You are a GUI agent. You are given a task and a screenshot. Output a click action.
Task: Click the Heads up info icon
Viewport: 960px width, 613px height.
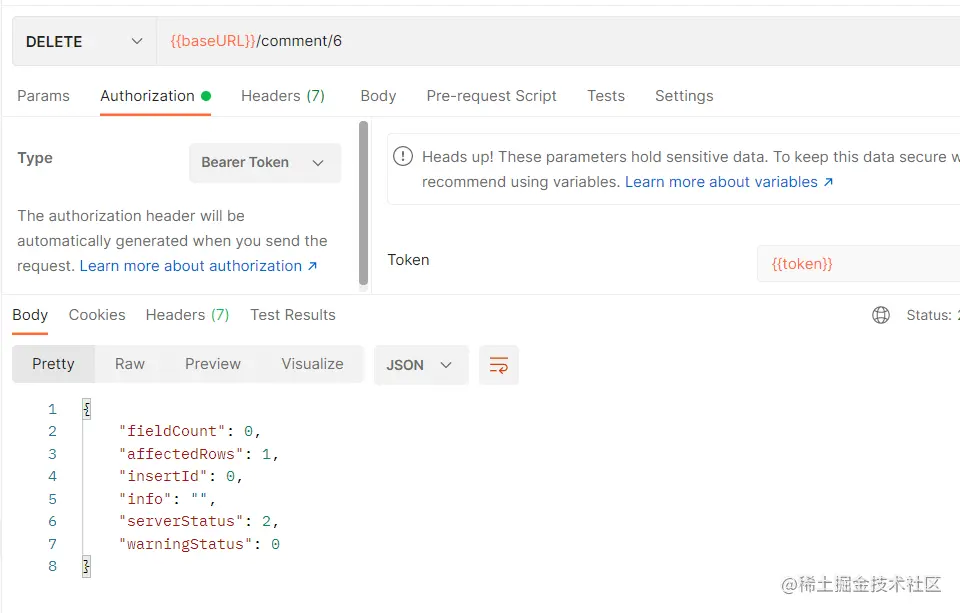tap(403, 157)
